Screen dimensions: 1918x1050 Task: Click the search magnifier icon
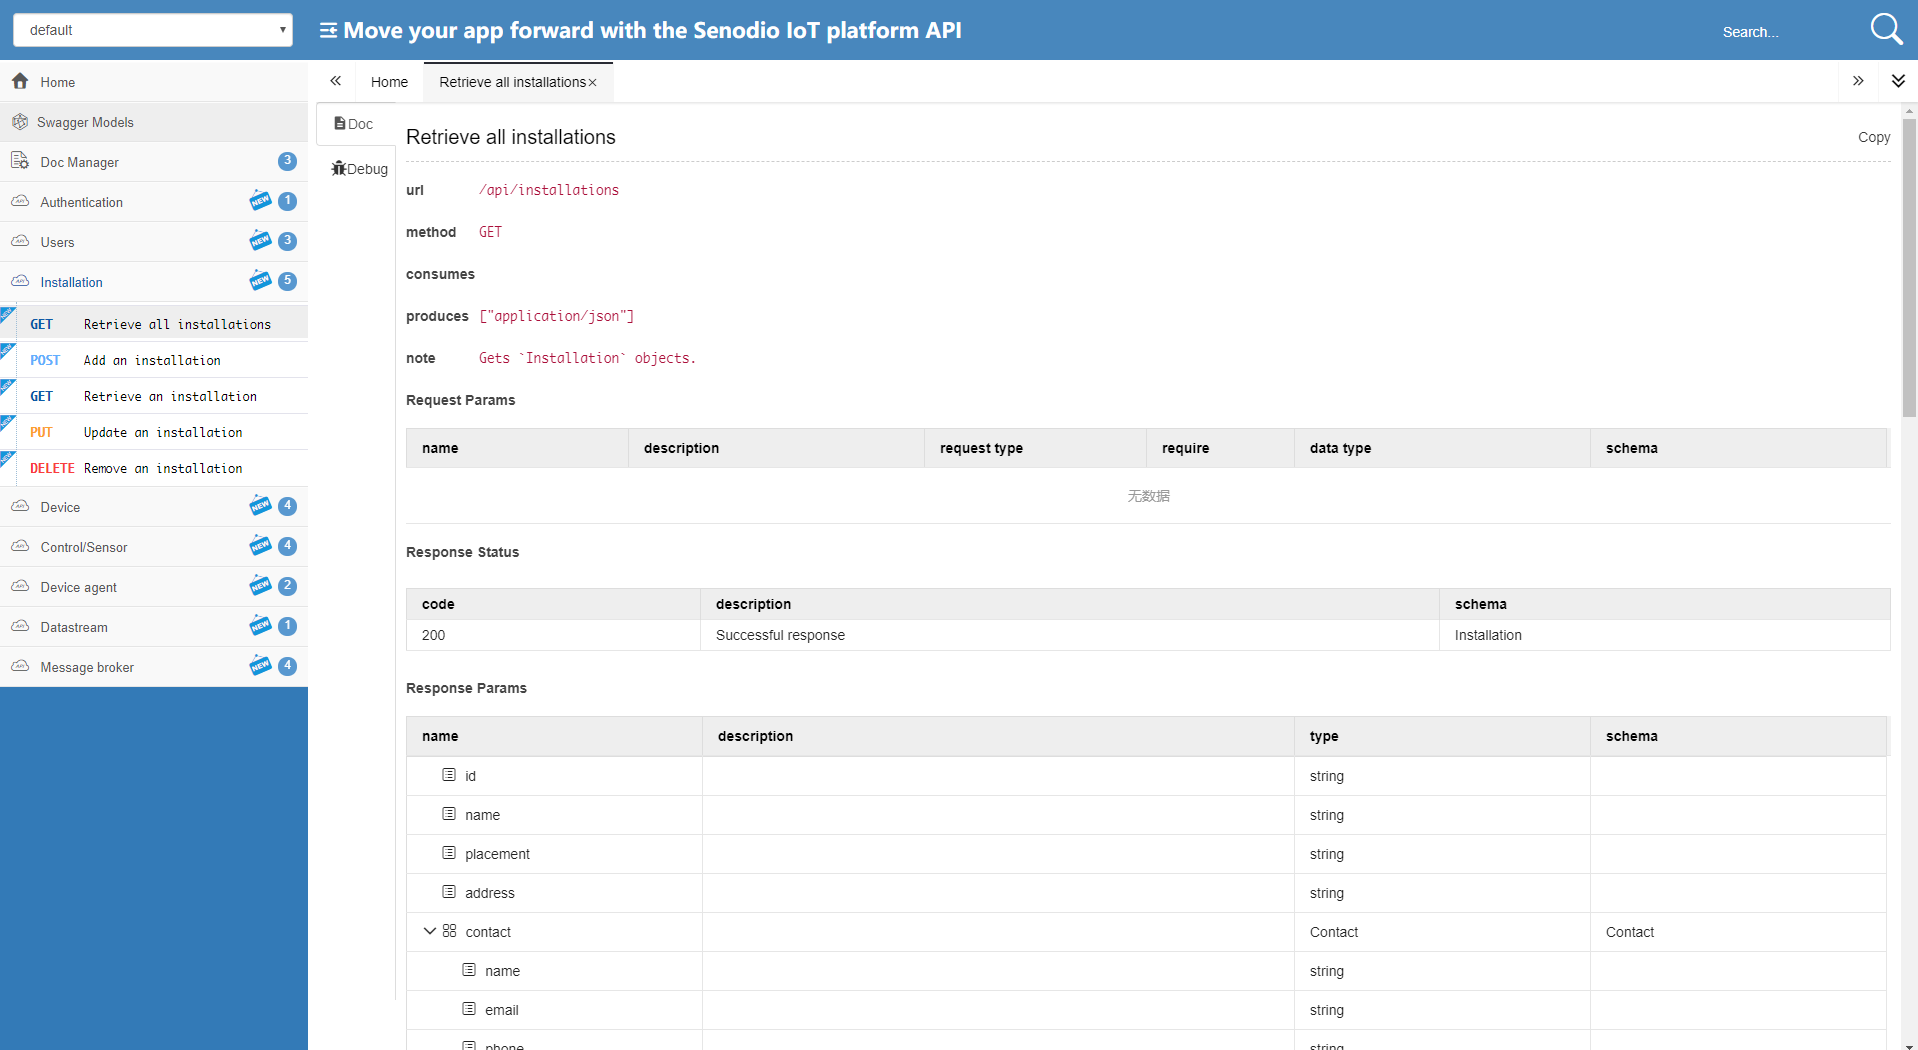1886,29
